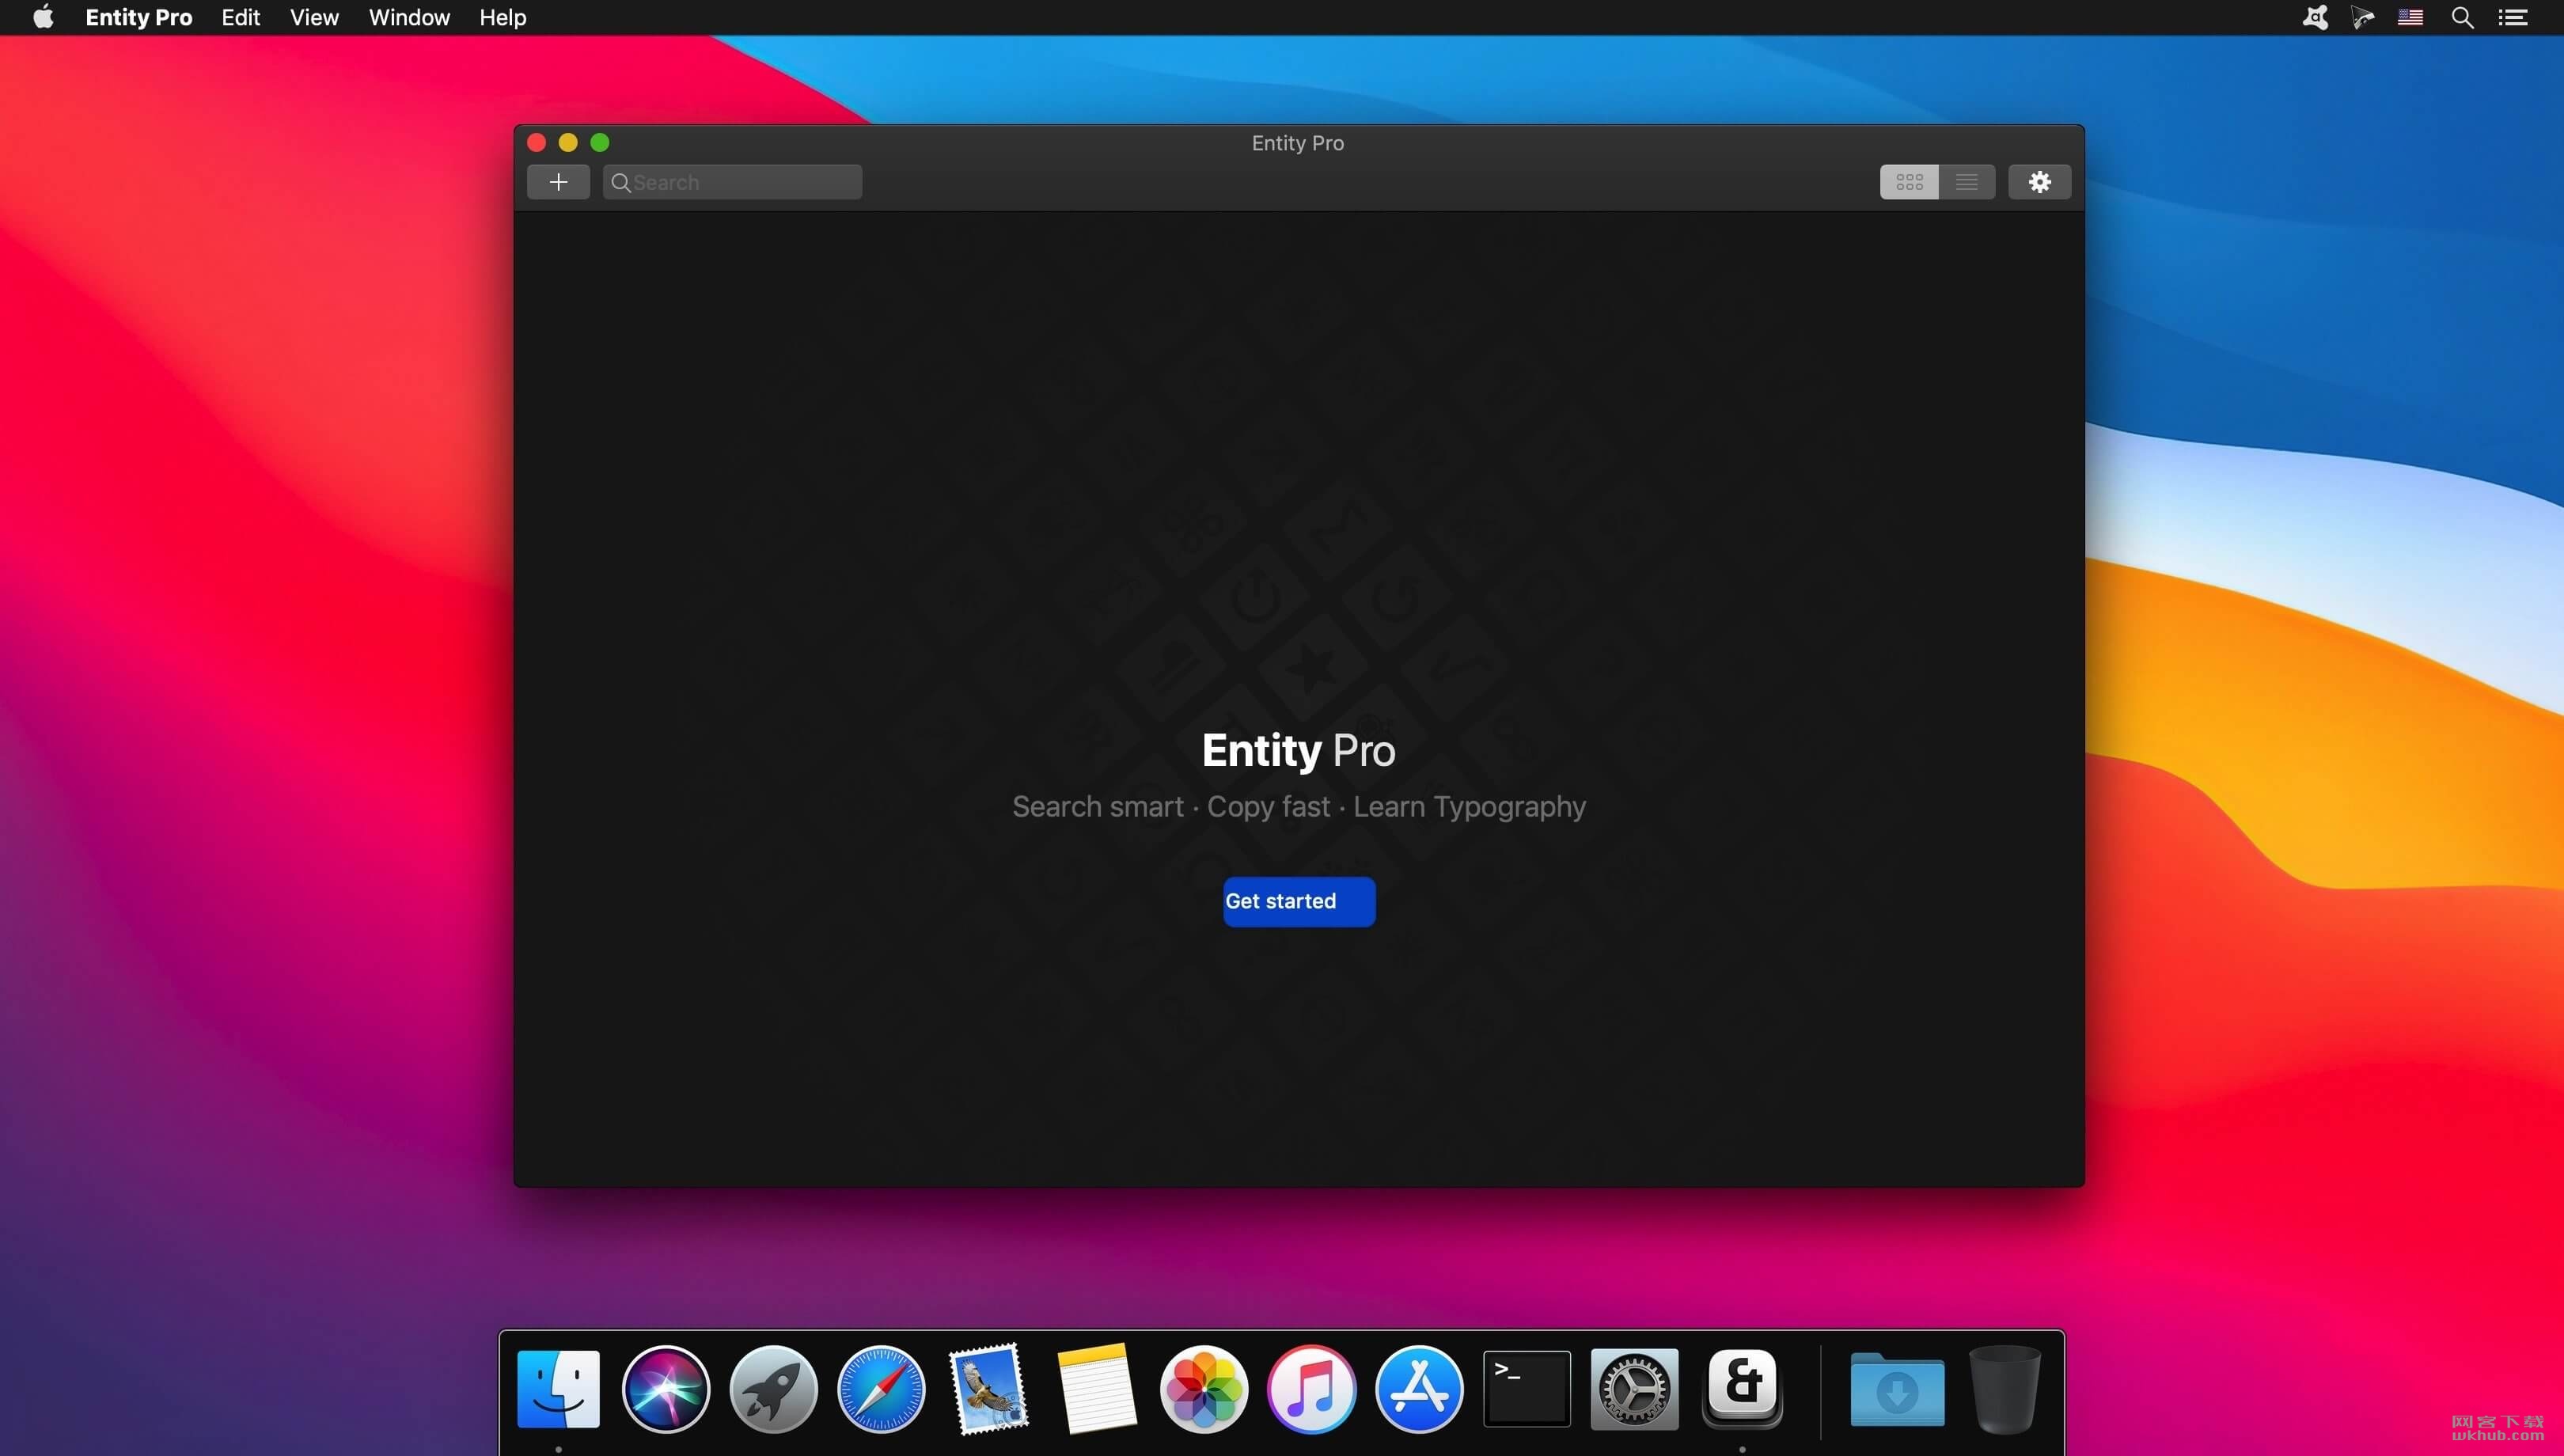Click the Get started button

[x=1299, y=901]
